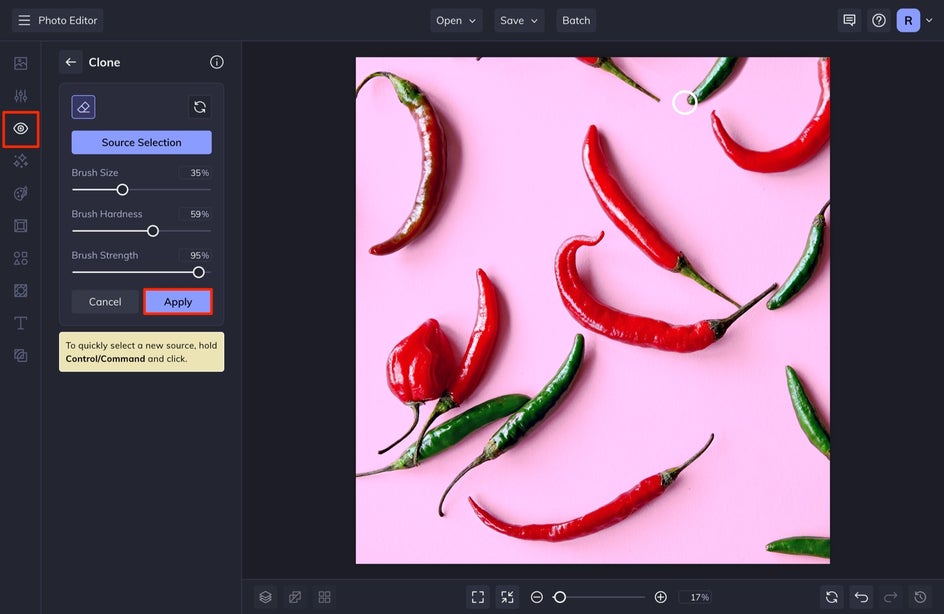Image resolution: width=944 pixels, height=614 pixels.
Task: Edit the 17% zoom value field
Action: click(697, 597)
